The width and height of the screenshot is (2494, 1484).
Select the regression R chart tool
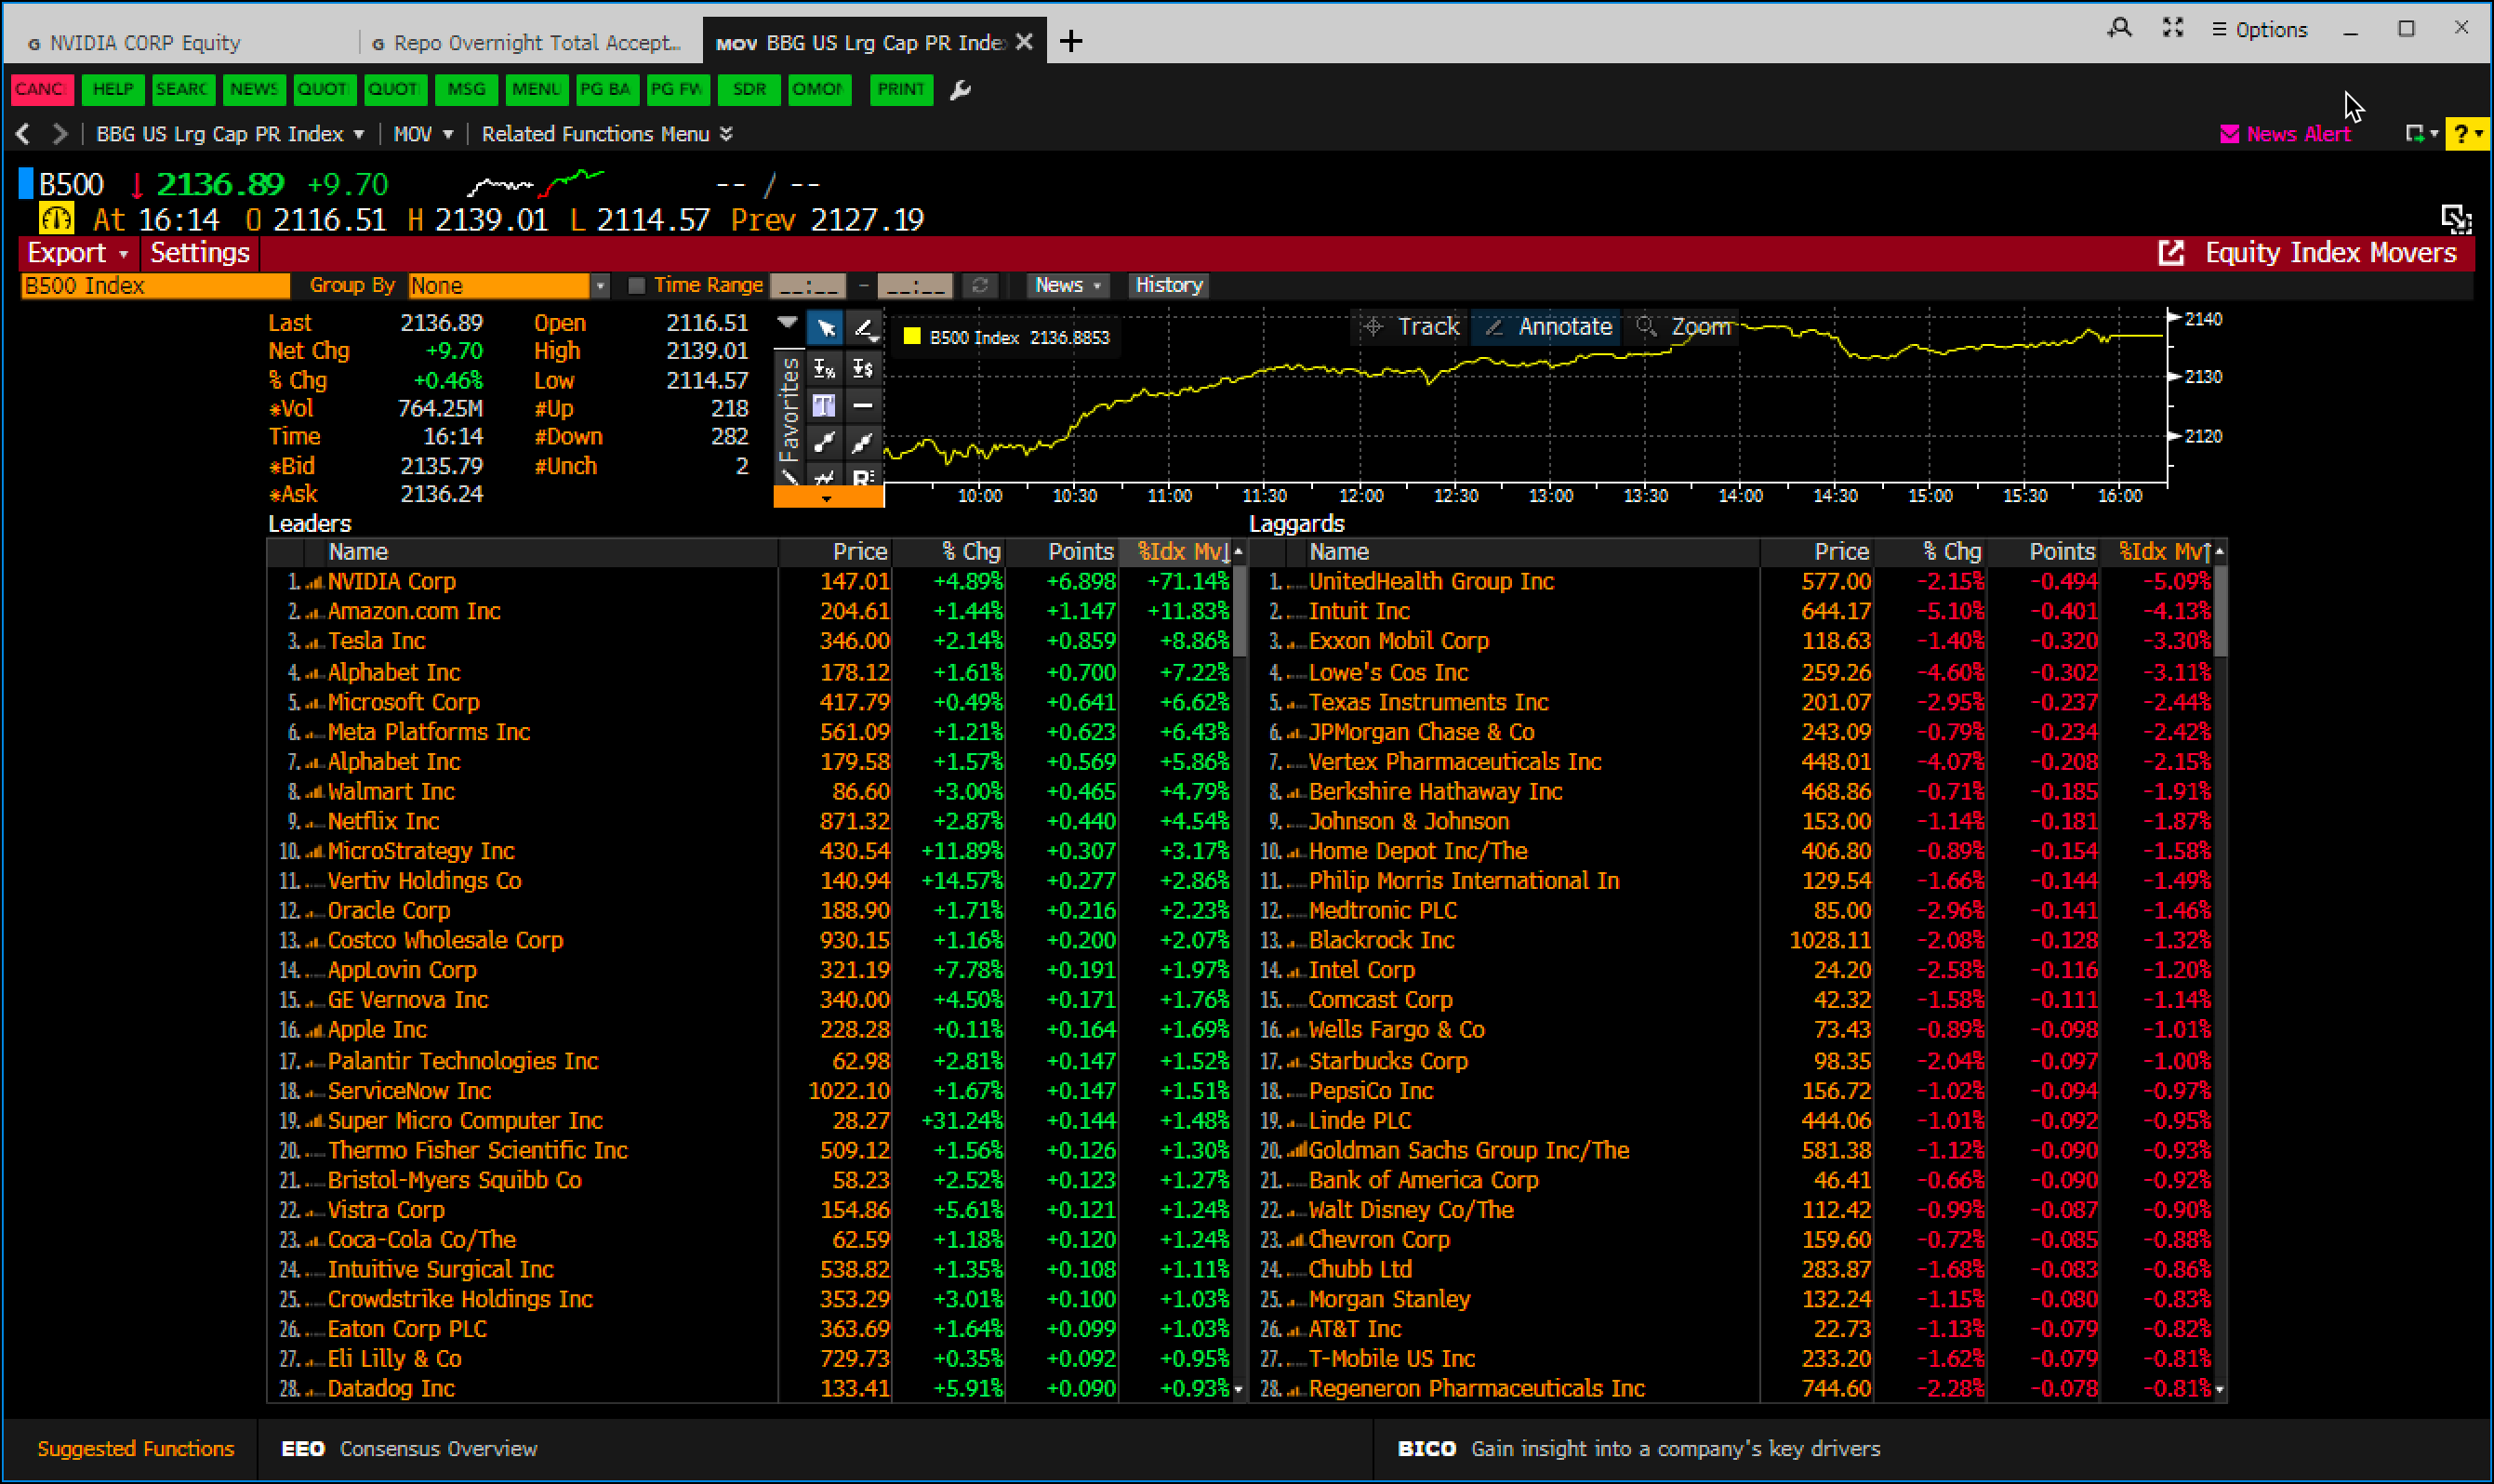pyautogui.click(x=863, y=476)
